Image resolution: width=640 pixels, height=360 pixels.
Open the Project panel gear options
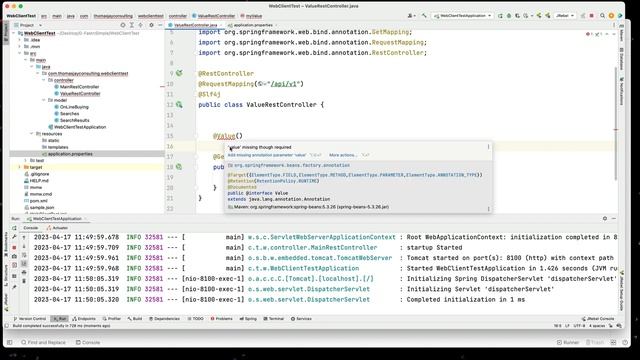pyautogui.click(x=151, y=25)
